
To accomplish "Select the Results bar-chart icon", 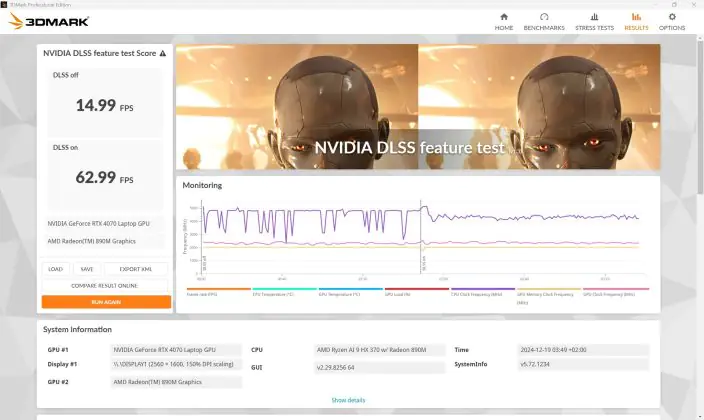I will point(636,17).
